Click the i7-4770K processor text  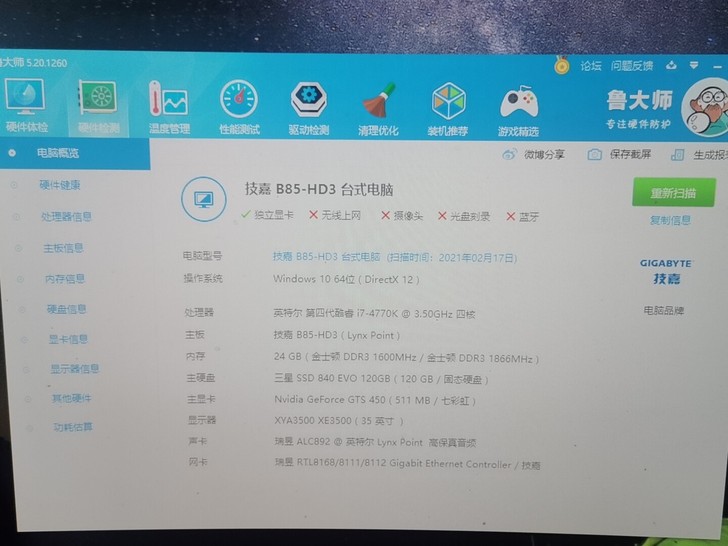(374, 313)
